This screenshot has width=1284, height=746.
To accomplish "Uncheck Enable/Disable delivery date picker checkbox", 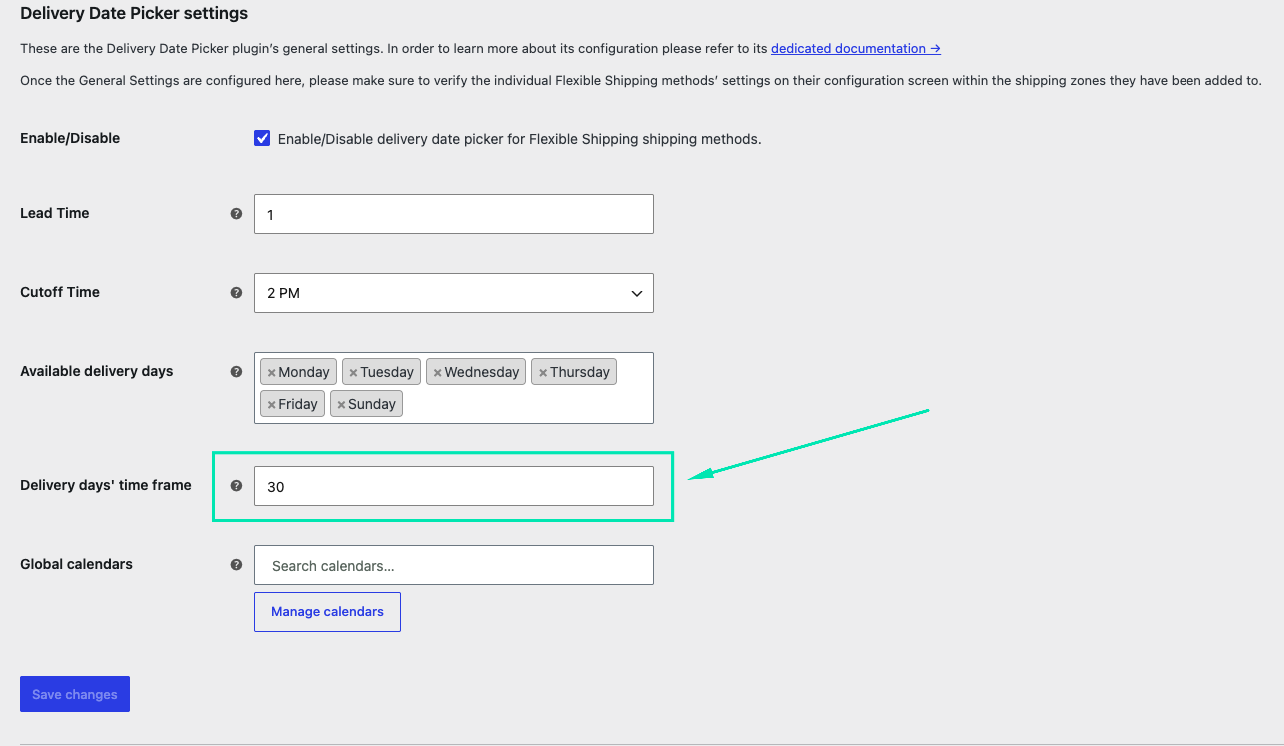I will (x=262, y=138).
